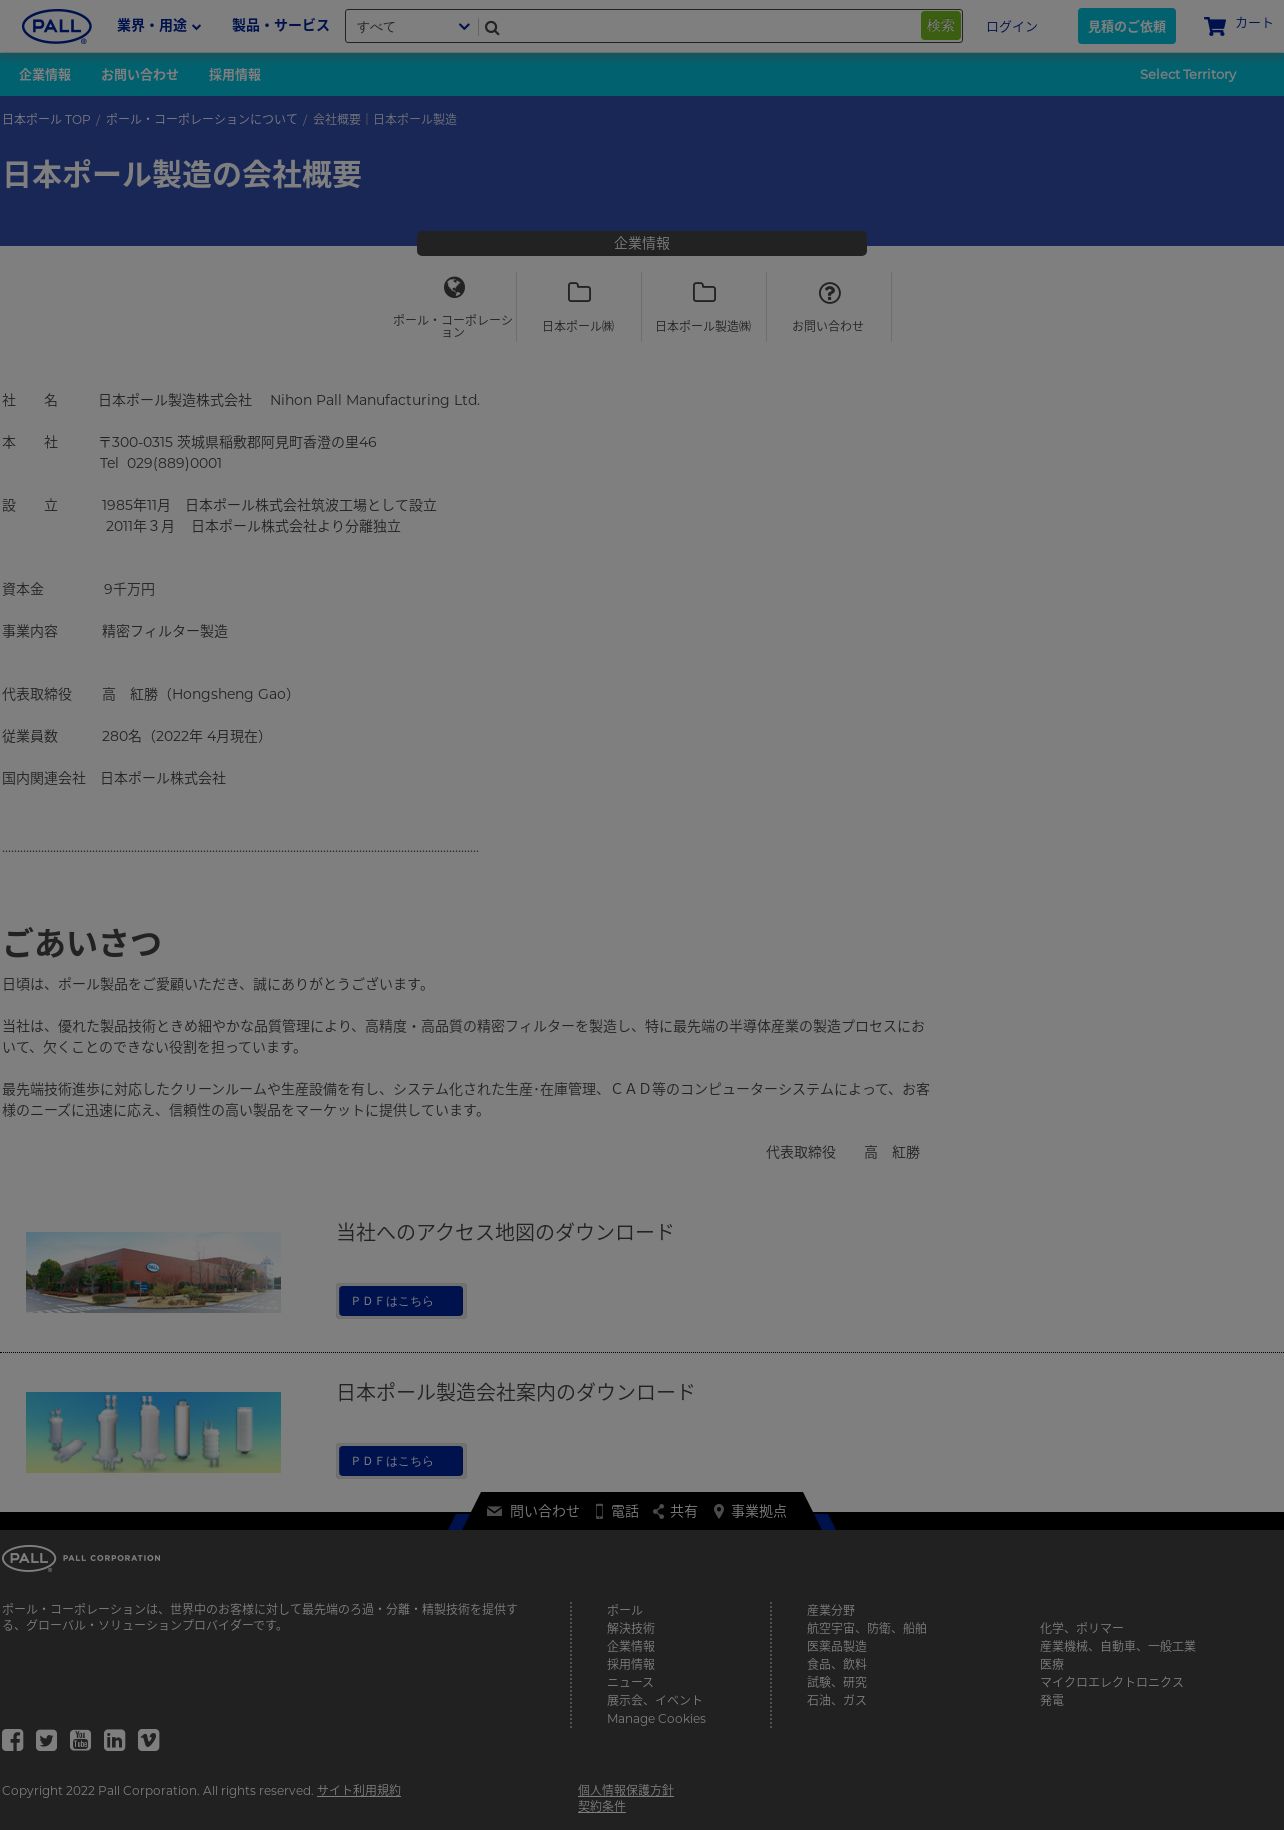Open the 製品・サービス menu
Screen dimensions: 1284x1830
coord(281,26)
